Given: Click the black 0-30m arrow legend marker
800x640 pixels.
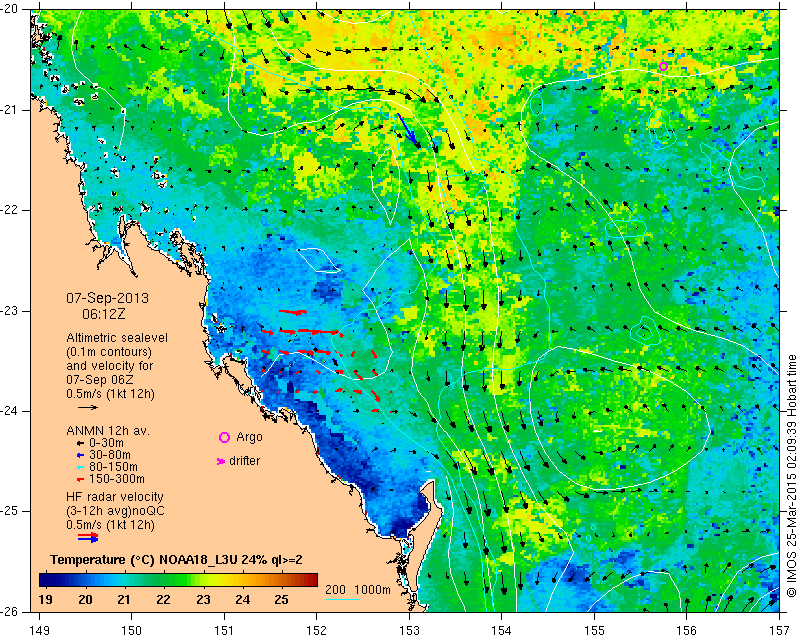Looking at the screenshot, I should point(80,444).
